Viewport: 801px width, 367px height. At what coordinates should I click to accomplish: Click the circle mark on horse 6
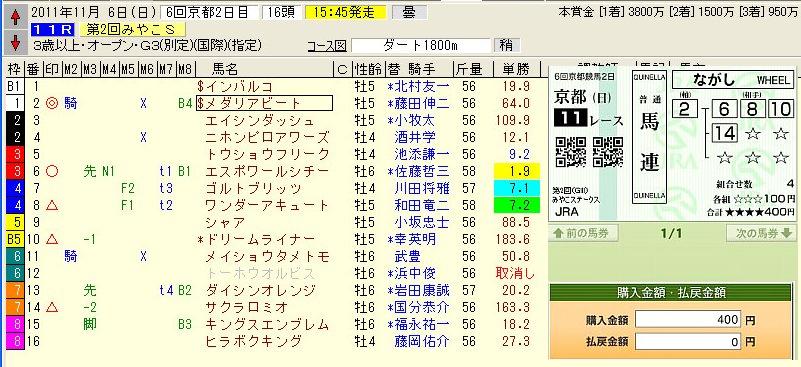tap(52, 172)
